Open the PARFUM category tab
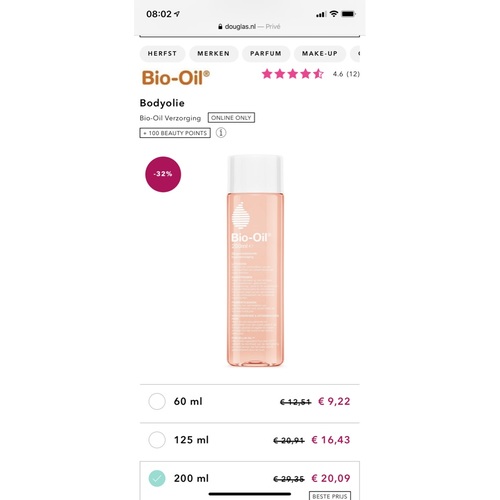Screen dimensions: 500x500 [x=266, y=54]
